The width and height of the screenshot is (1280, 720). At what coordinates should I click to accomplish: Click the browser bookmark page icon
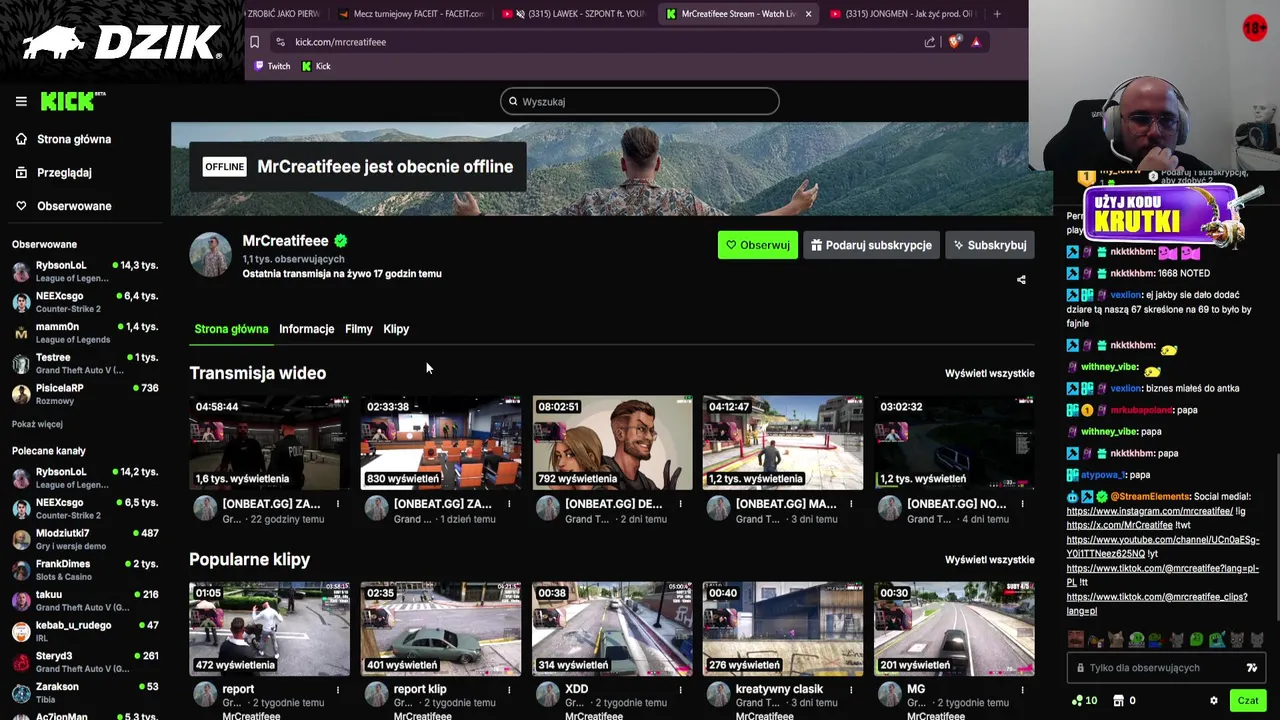coord(254,42)
